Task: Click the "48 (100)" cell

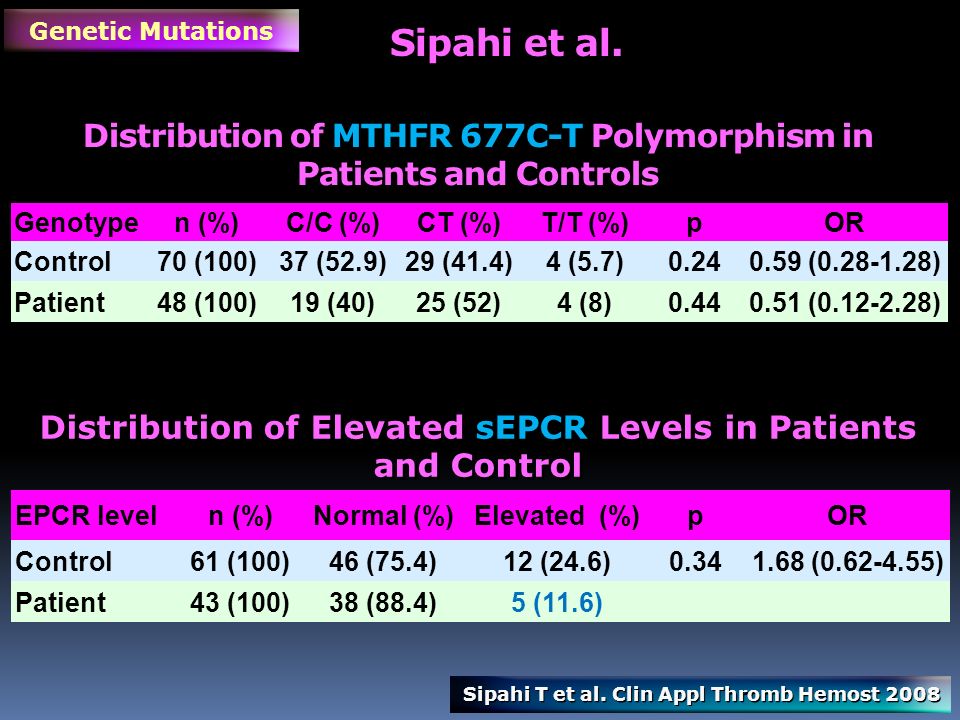Action: coord(206,302)
